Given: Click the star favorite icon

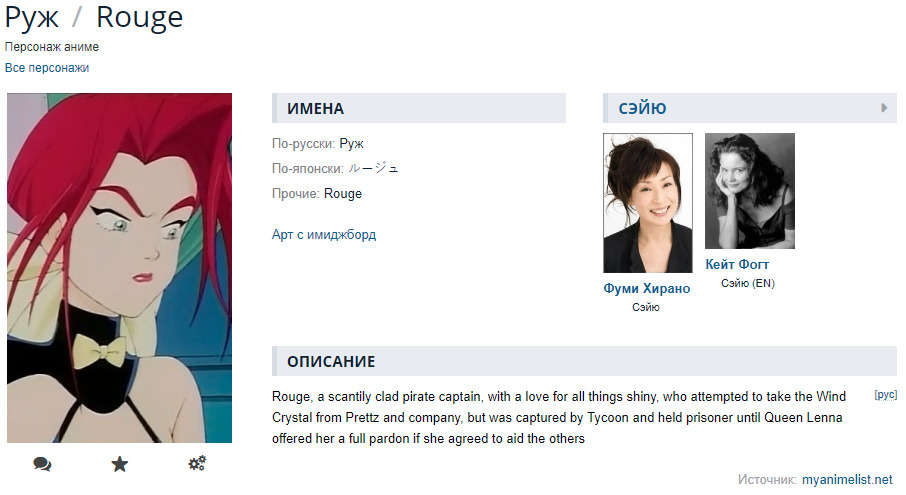Looking at the screenshot, I should 120,464.
